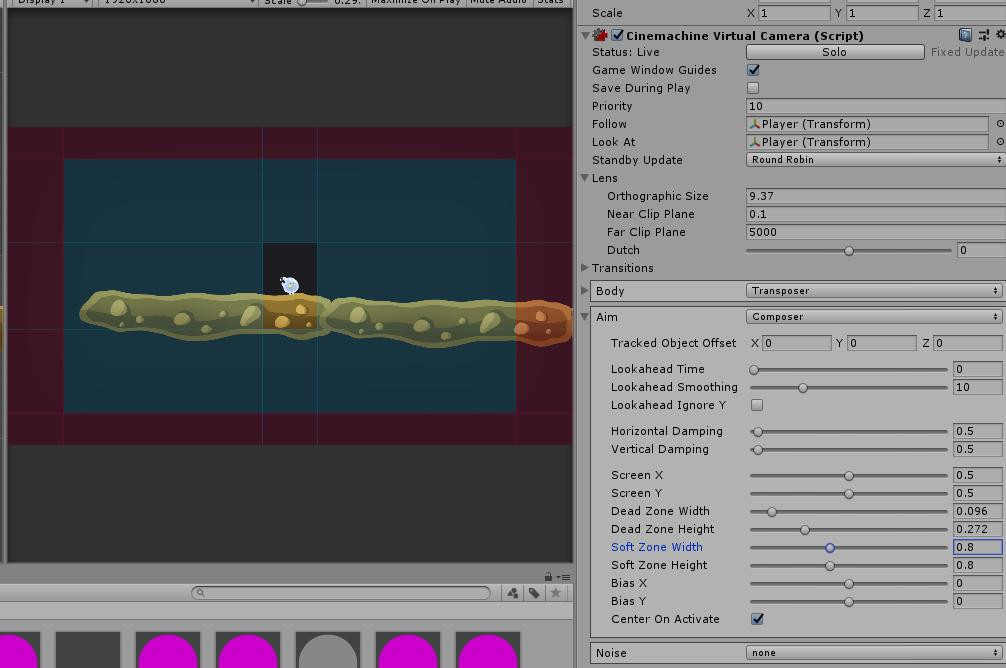The image size is (1006, 668).
Task: Open the Standby Update Round Robin dropdown
Action: [x=875, y=160]
